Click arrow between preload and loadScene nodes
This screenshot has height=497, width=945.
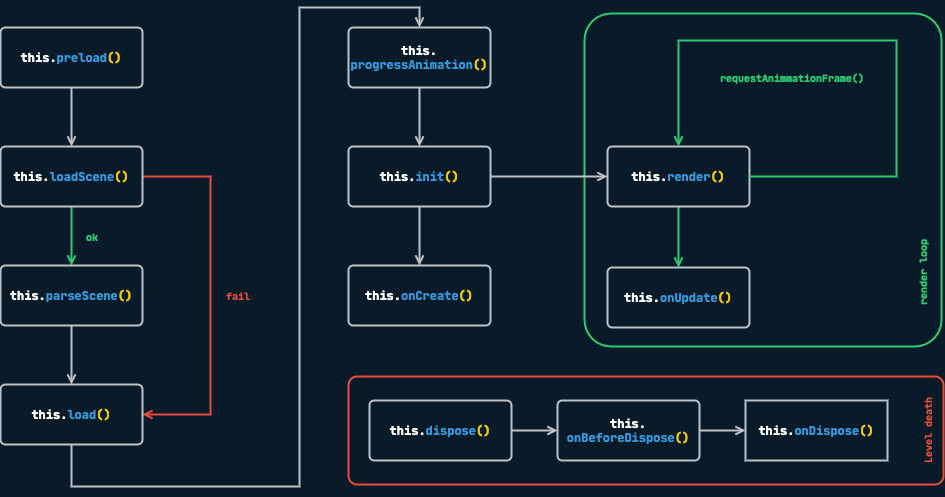pyautogui.click(x=71, y=116)
